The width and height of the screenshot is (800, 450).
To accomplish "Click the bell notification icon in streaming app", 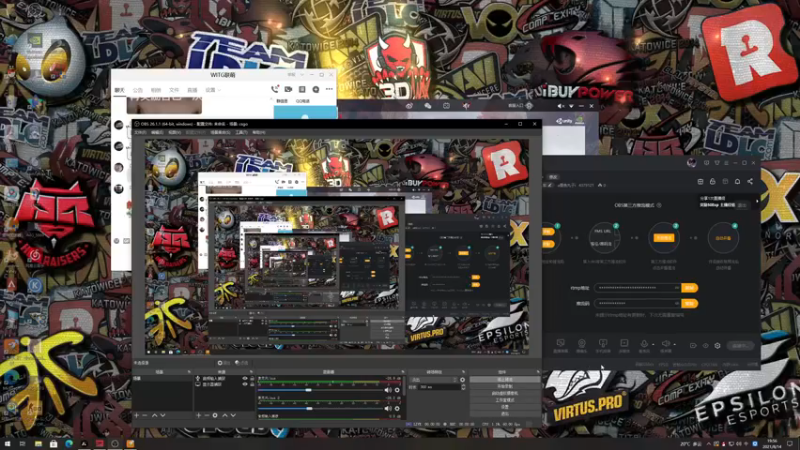I will click(738, 181).
